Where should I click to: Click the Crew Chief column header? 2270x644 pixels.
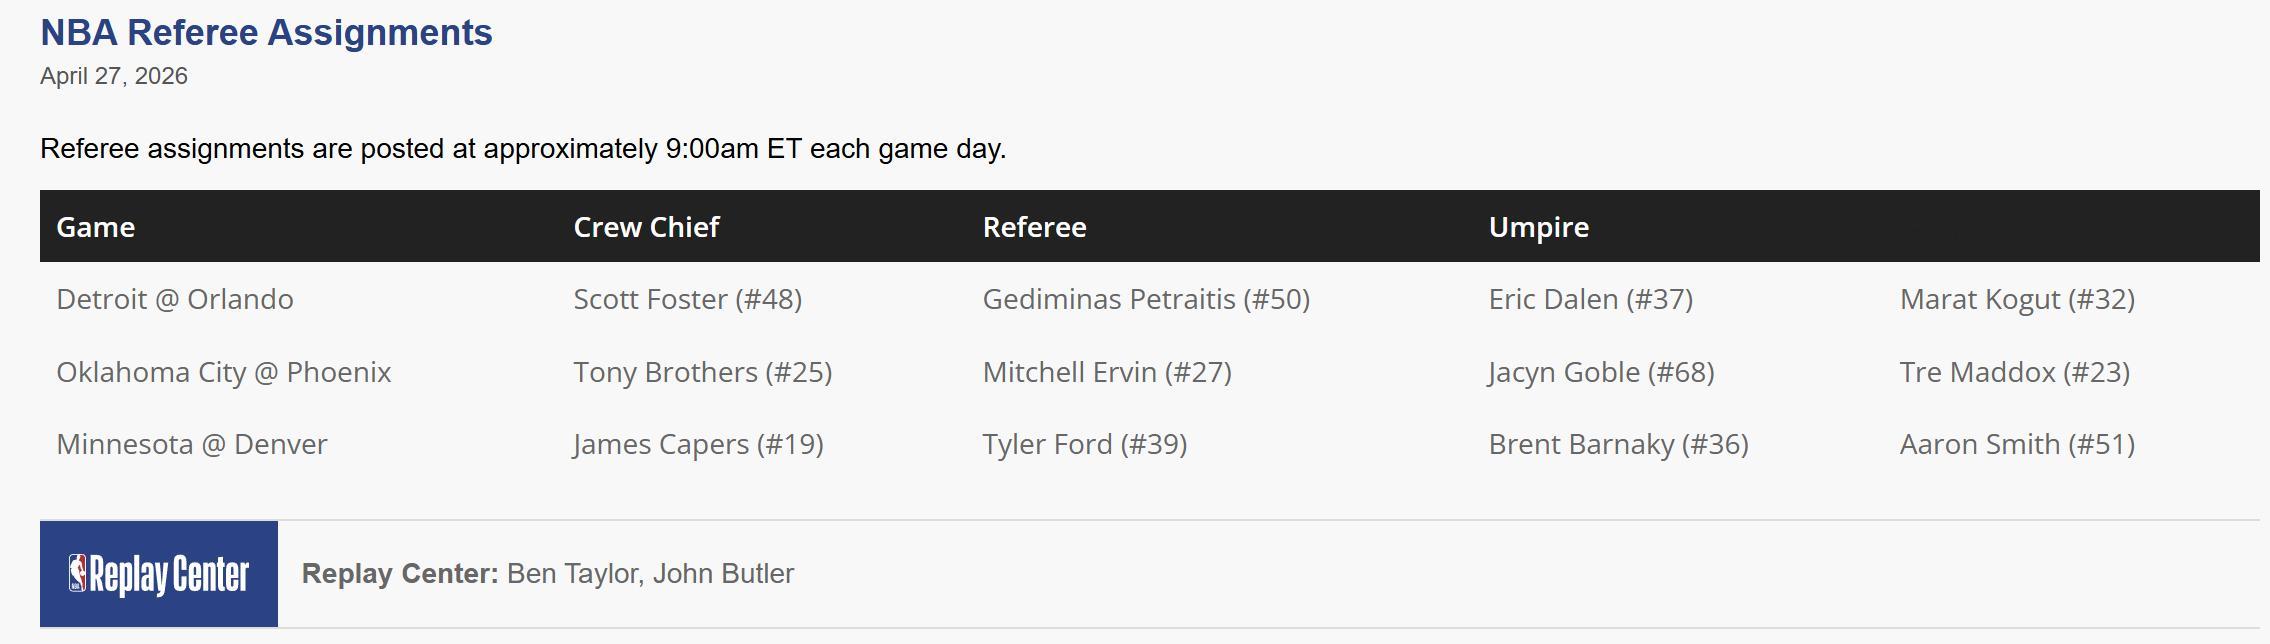pos(646,227)
